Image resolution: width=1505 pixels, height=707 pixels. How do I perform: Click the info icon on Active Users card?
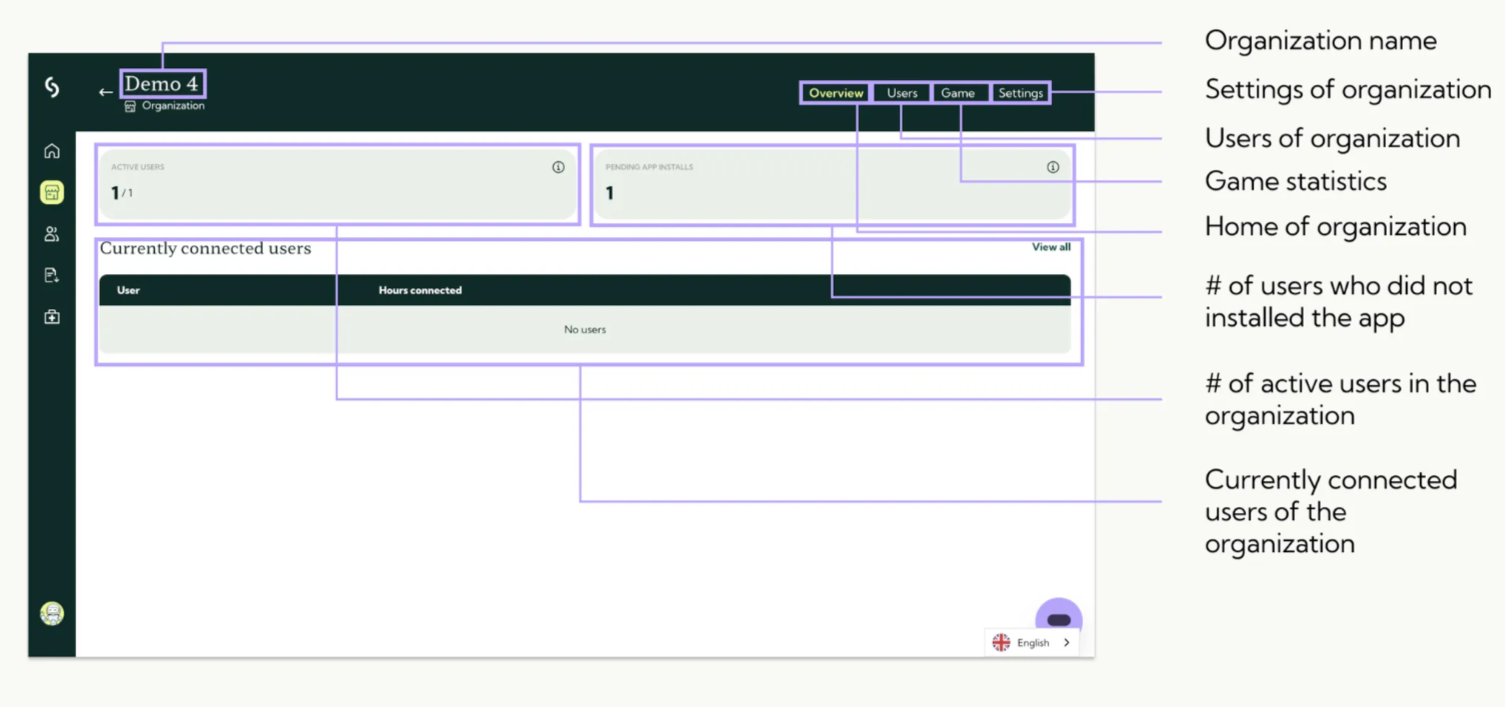[558, 167]
